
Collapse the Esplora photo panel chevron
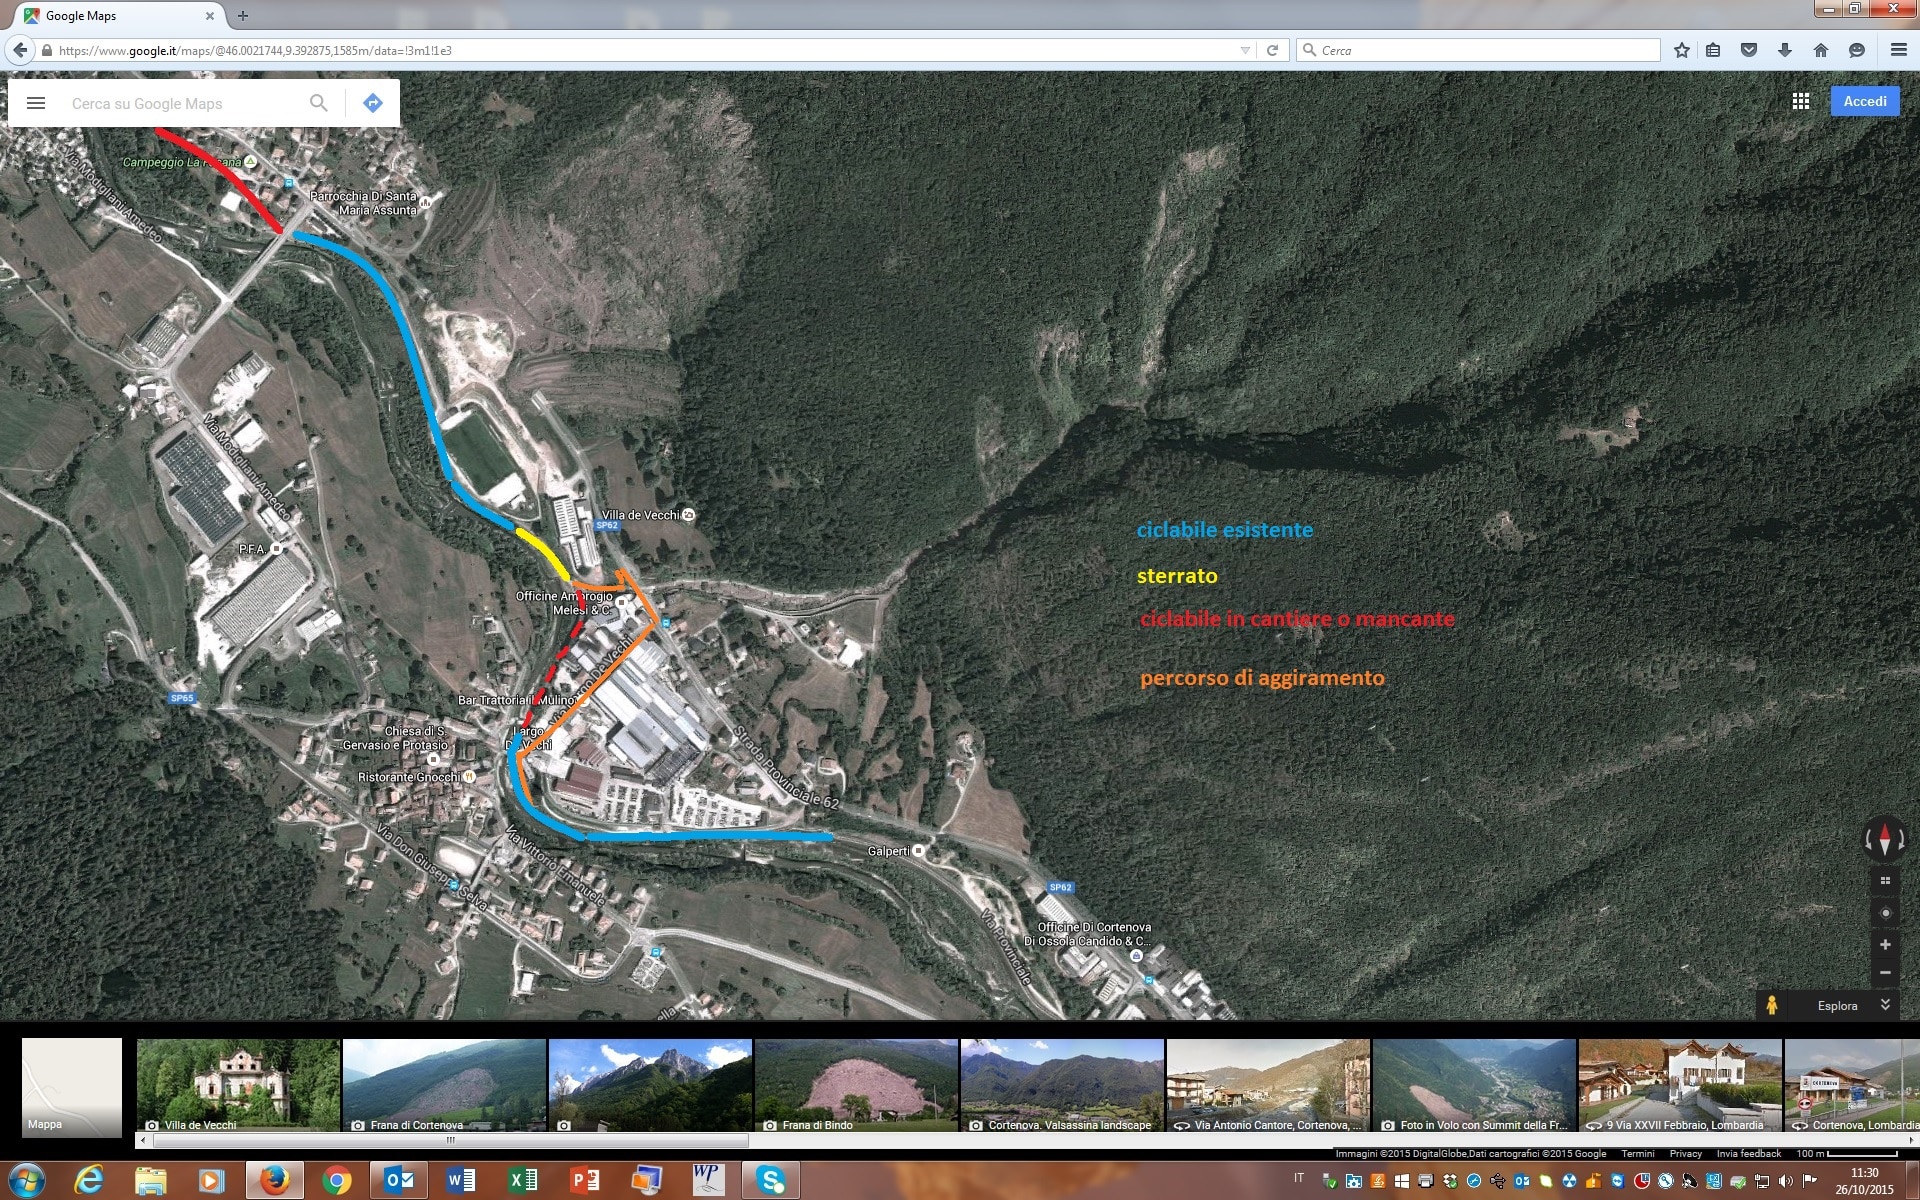point(1885,1005)
